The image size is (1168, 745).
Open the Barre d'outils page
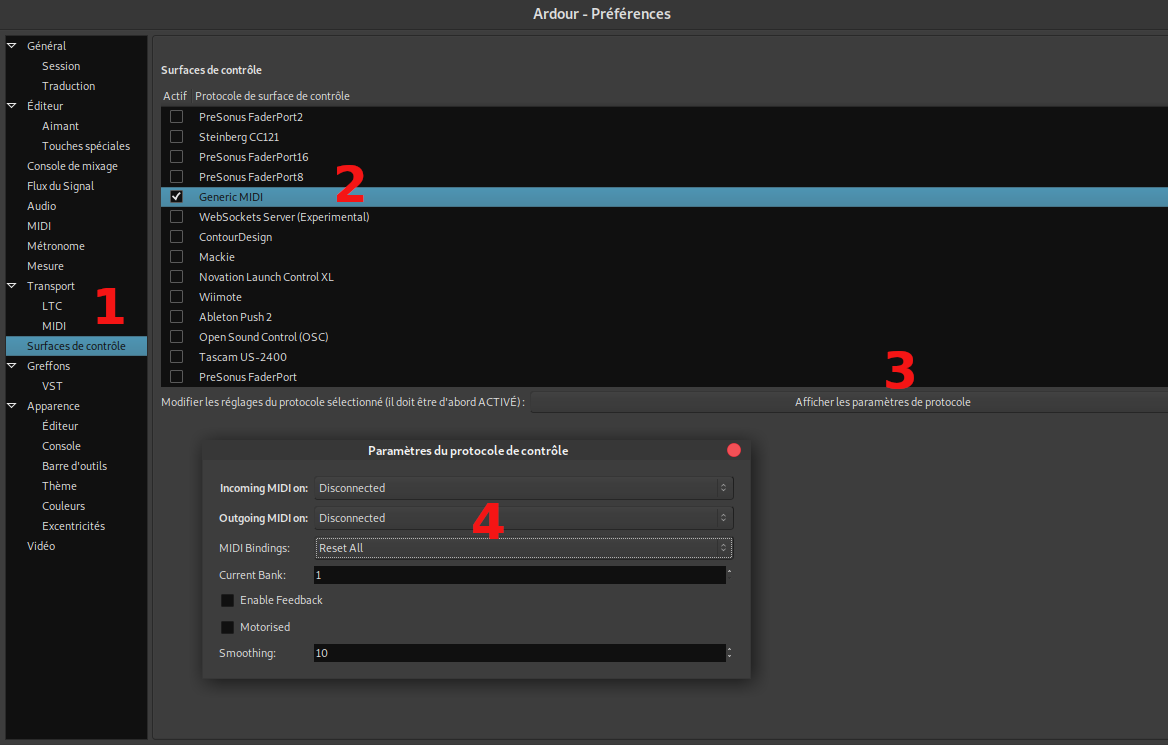coord(74,466)
